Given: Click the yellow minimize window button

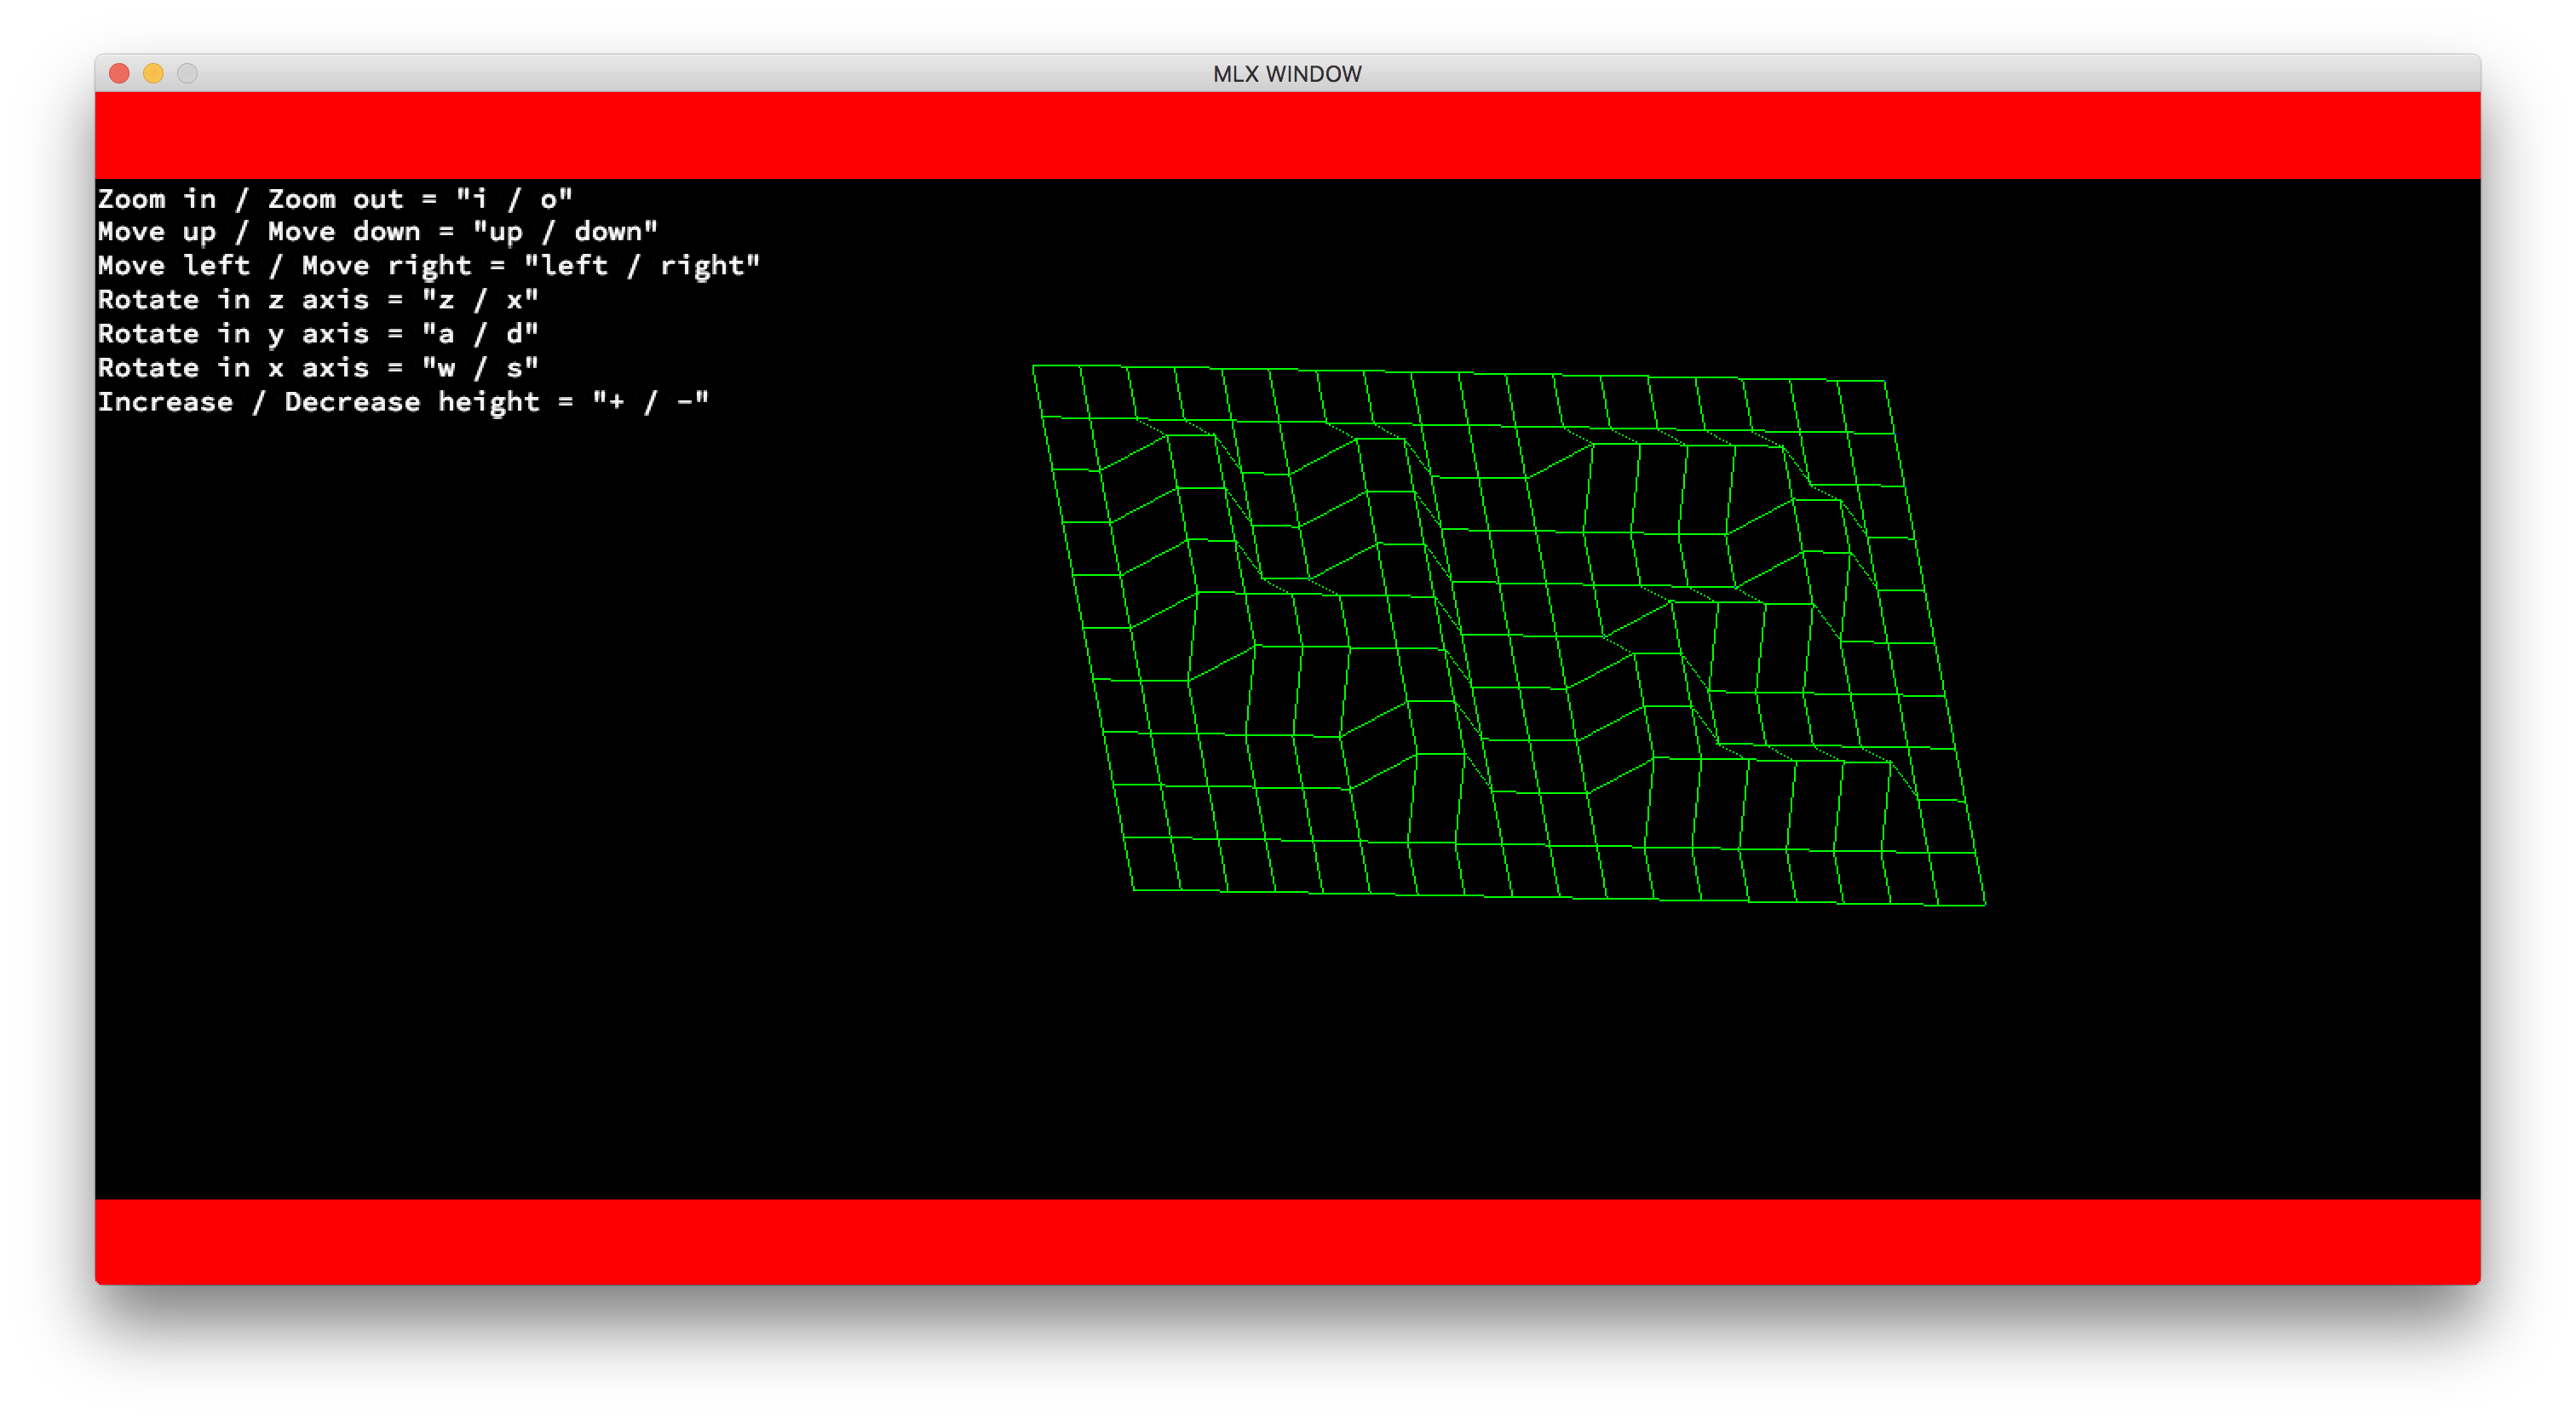Looking at the screenshot, I should pos(153,73).
